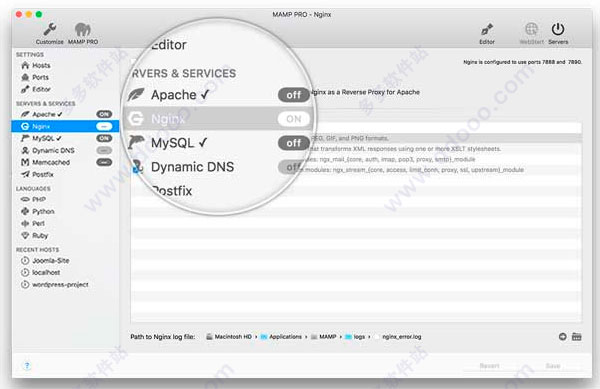
Task: Click 'Nginx as a Reverse Proxy for Apache' label
Action: [365, 92]
